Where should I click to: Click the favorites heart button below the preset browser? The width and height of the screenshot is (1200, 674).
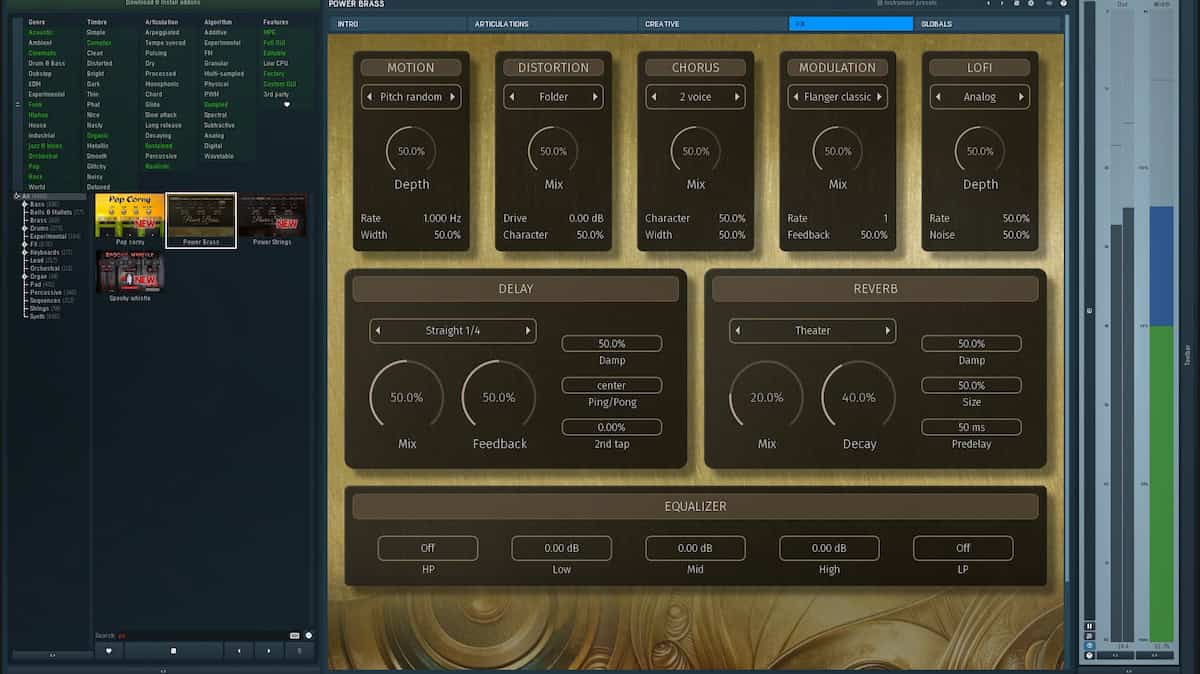tap(109, 650)
